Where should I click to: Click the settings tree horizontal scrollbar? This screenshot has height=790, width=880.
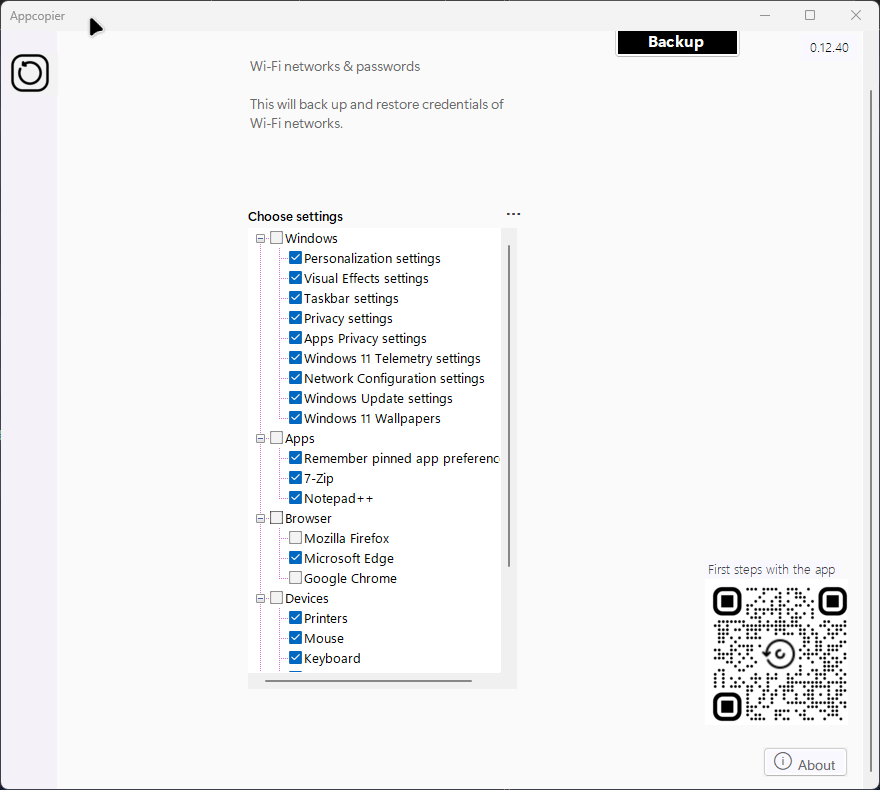point(368,681)
